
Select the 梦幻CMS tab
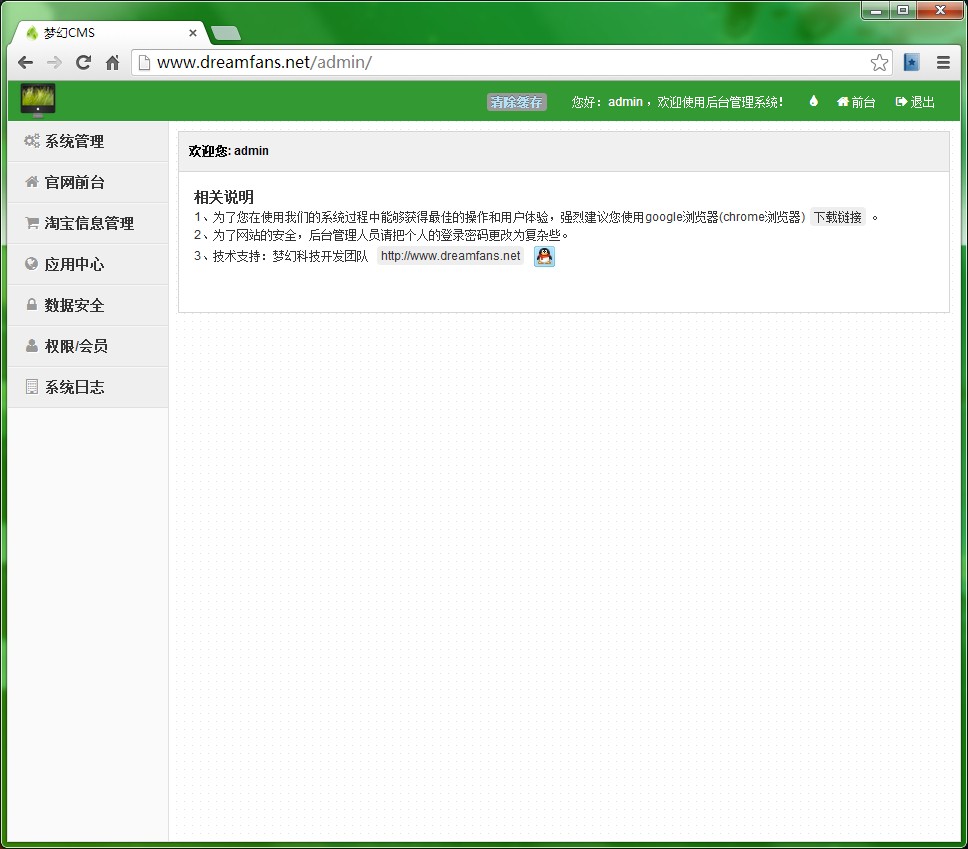[110, 33]
